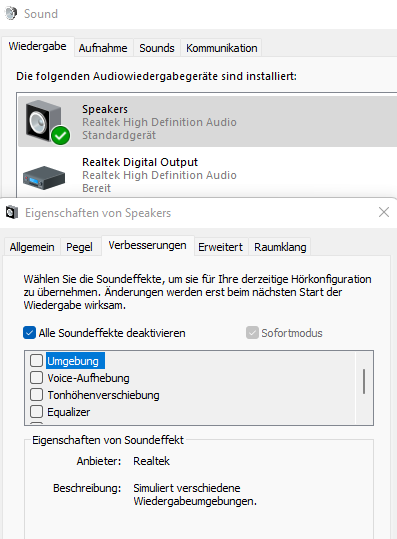This screenshot has width=397, height=539.
Task: Select the Realtek Digital Output device icon
Action: tap(44, 178)
